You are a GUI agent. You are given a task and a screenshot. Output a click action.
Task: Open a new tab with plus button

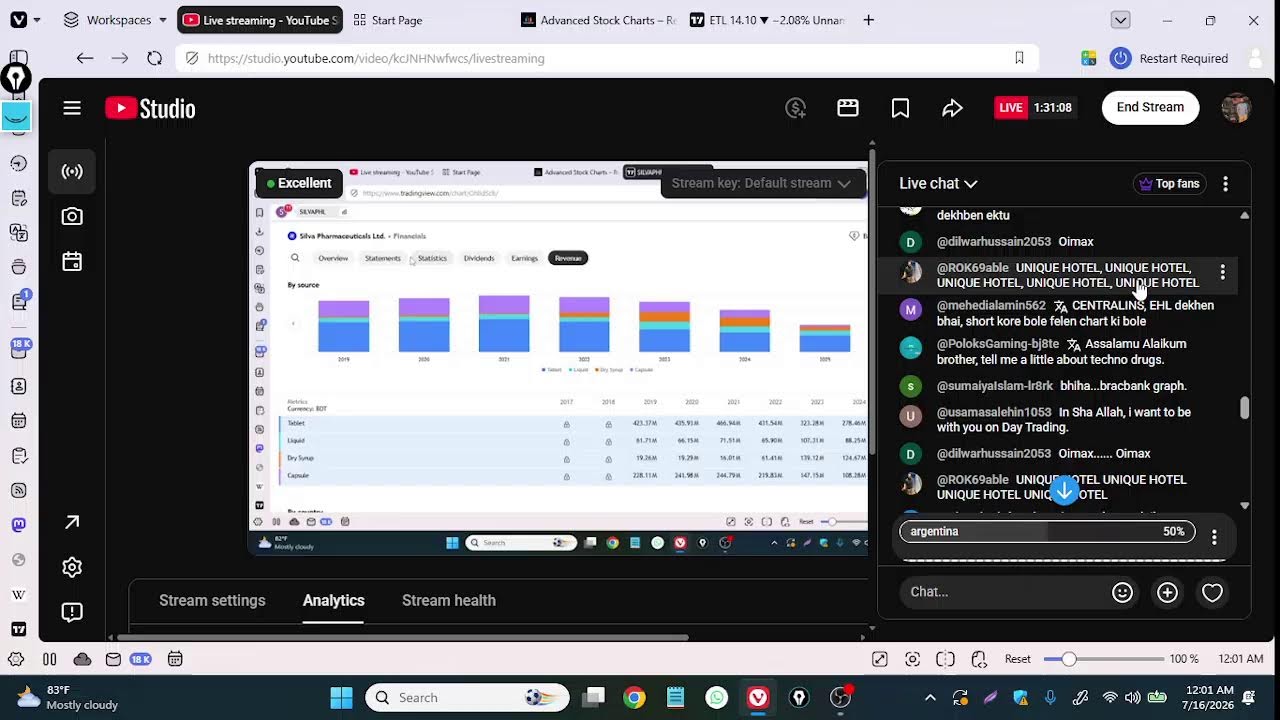point(868,20)
